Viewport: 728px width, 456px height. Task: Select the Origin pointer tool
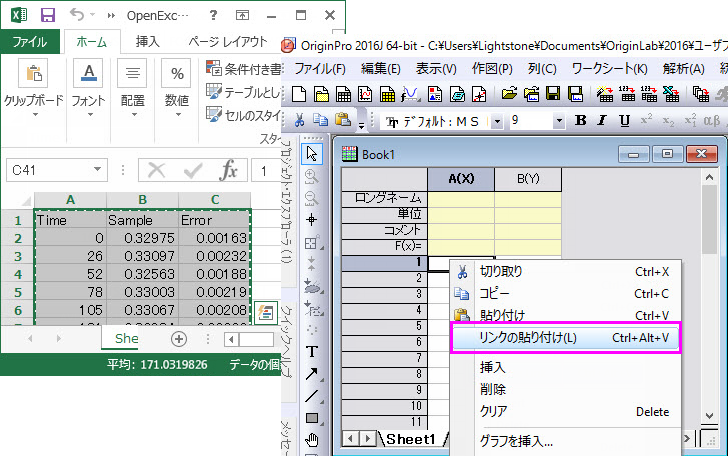[312, 154]
